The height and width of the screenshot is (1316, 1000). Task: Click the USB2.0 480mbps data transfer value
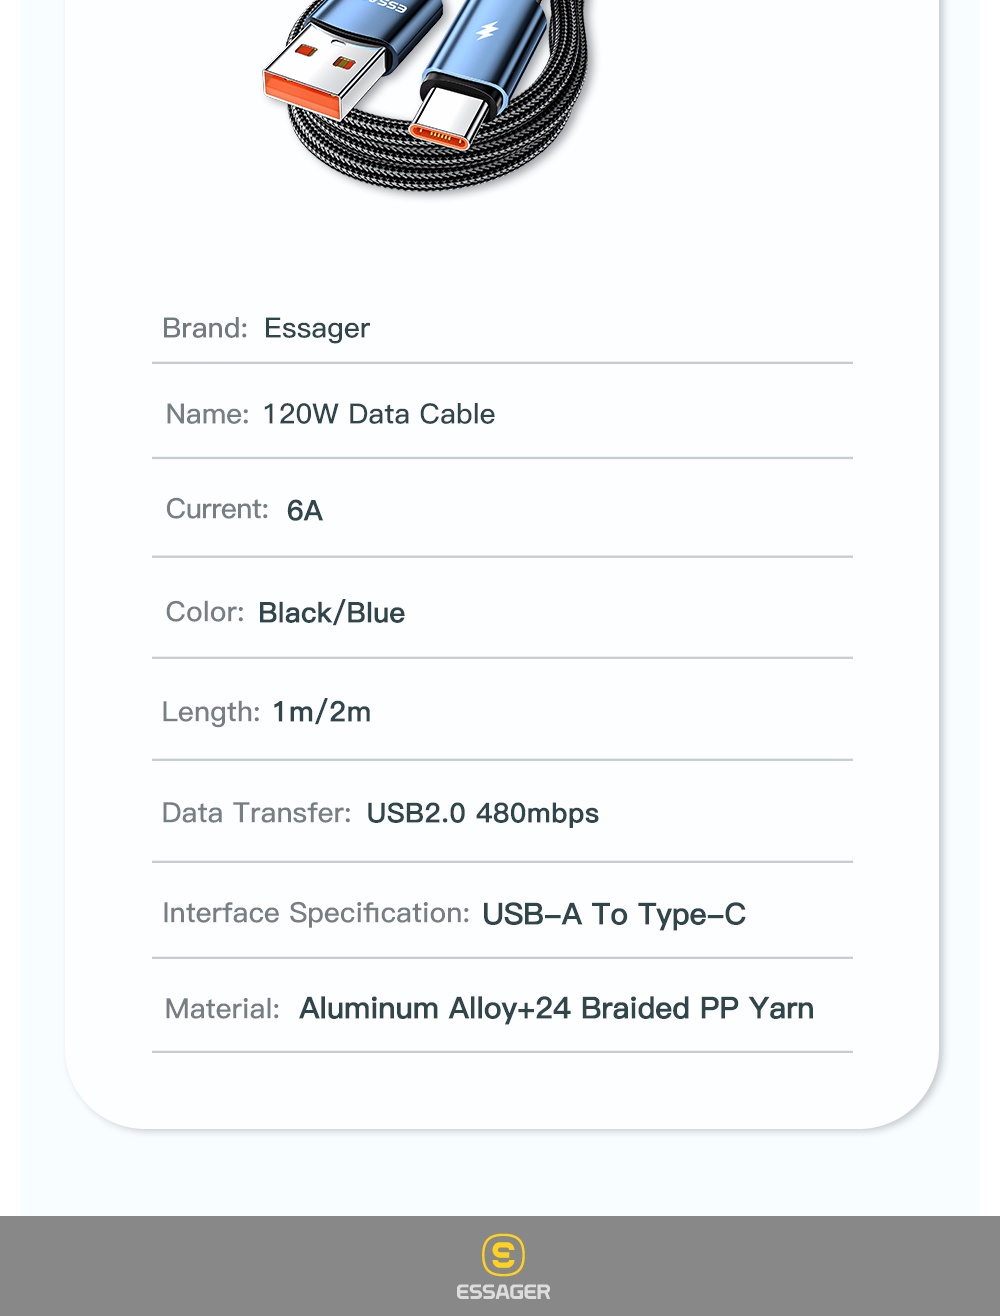pyautogui.click(x=483, y=813)
